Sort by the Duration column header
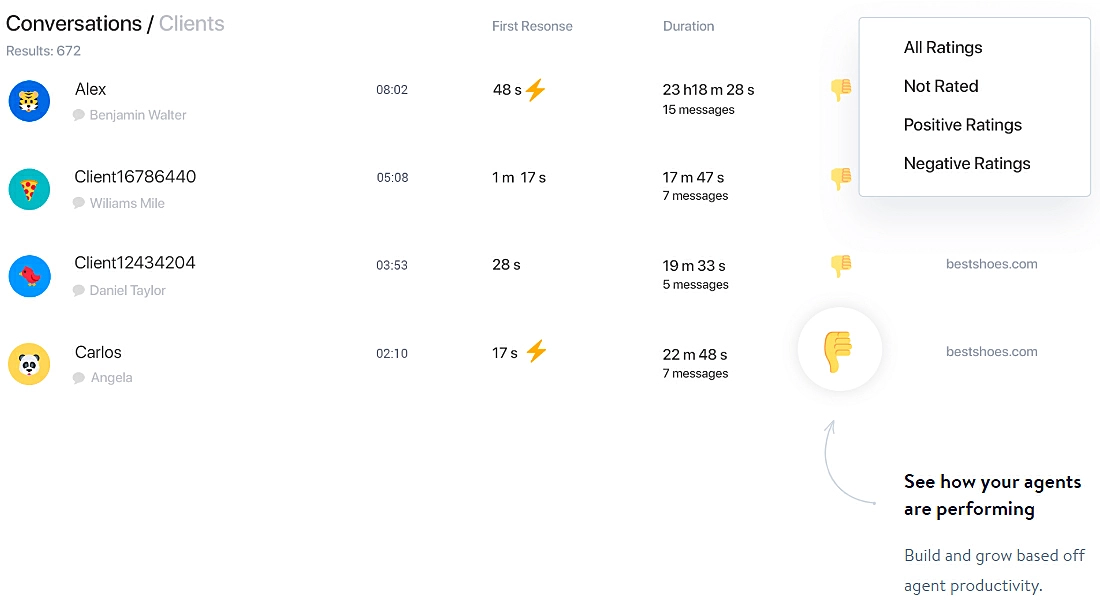The width and height of the screenshot is (1100, 614). tap(688, 26)
